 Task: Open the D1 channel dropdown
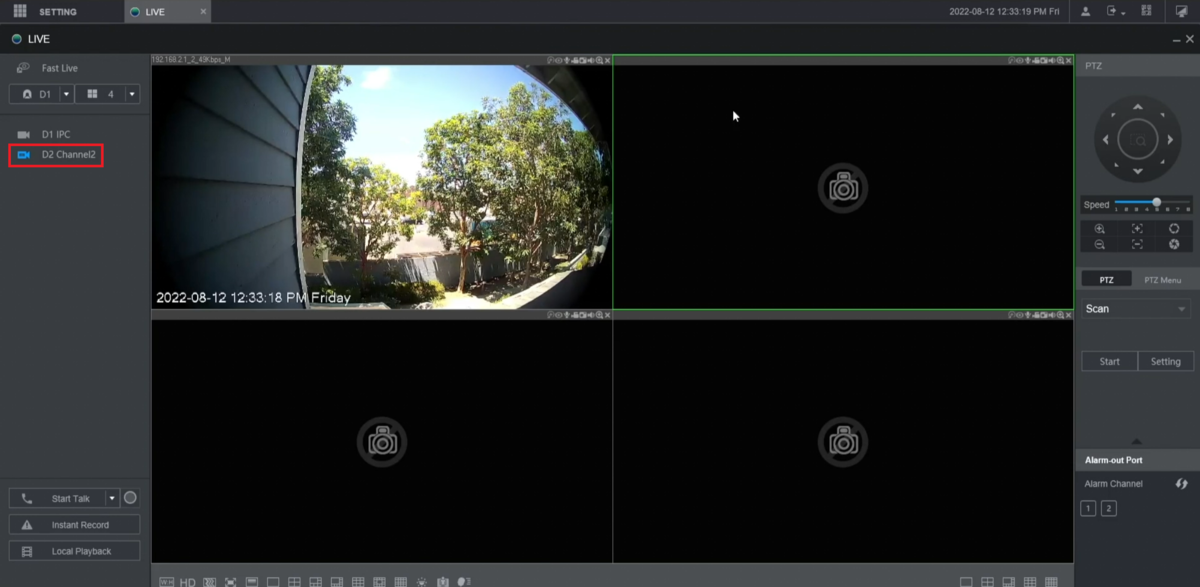66,93
